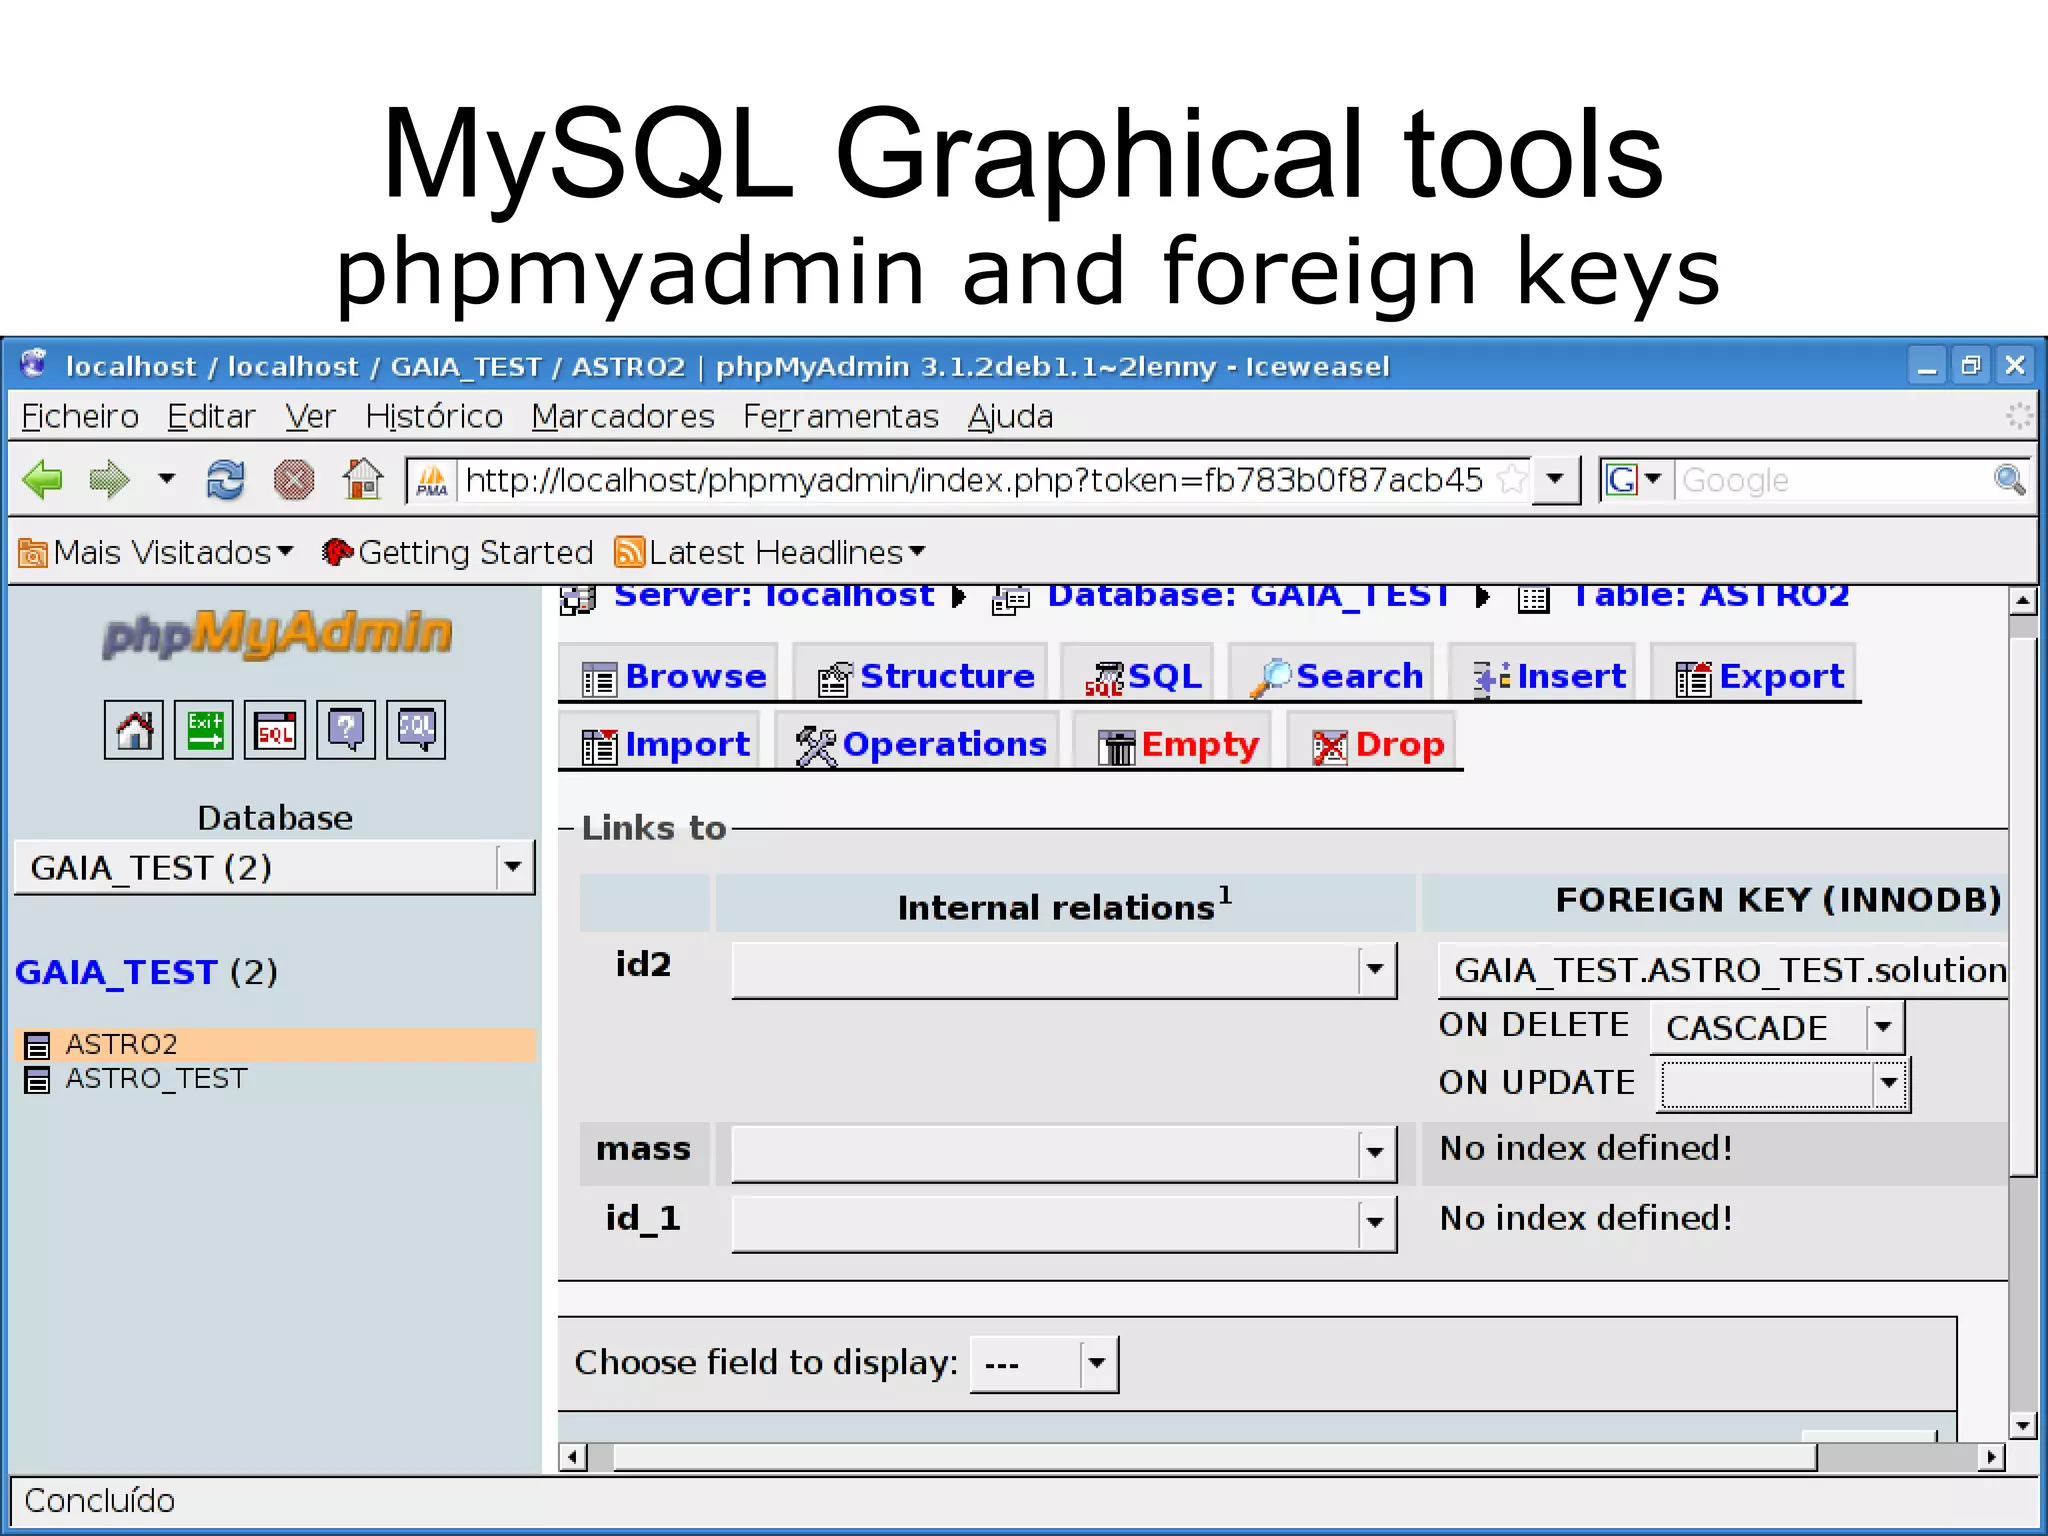Click the vertical scrollbar down arrow
This screenshot has width=2048, height=1536.
(2023, 1426)
